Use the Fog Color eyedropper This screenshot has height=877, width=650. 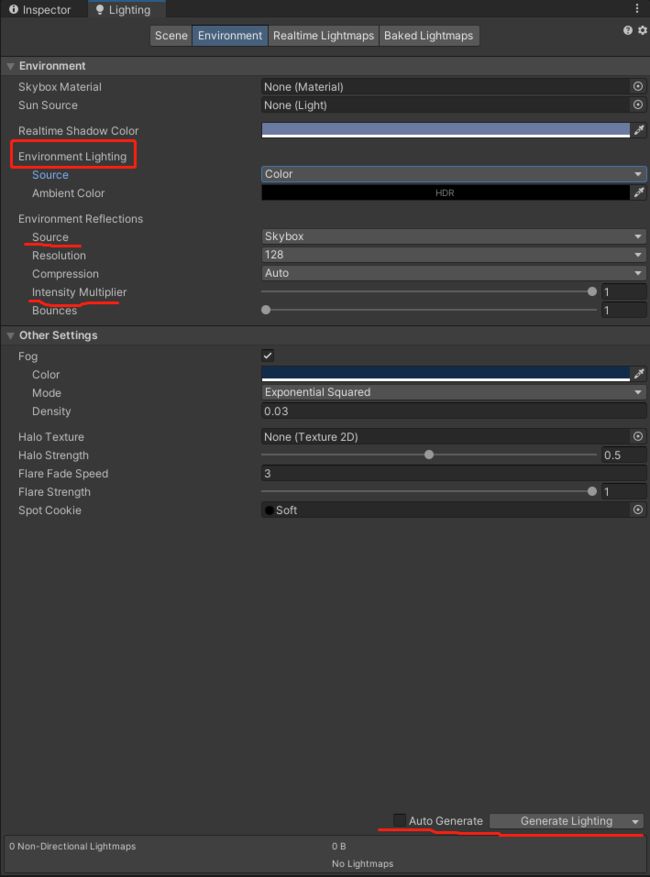tap(639, 374)
